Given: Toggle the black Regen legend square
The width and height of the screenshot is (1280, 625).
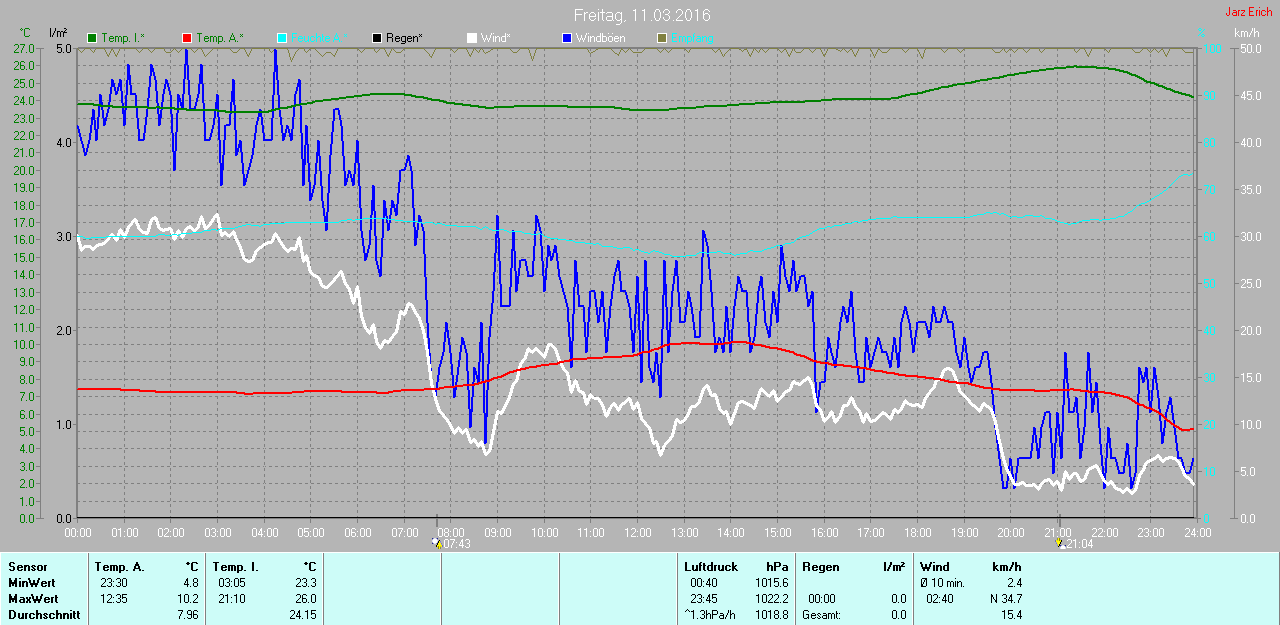Looking at the screenshot, I should 377,38.
